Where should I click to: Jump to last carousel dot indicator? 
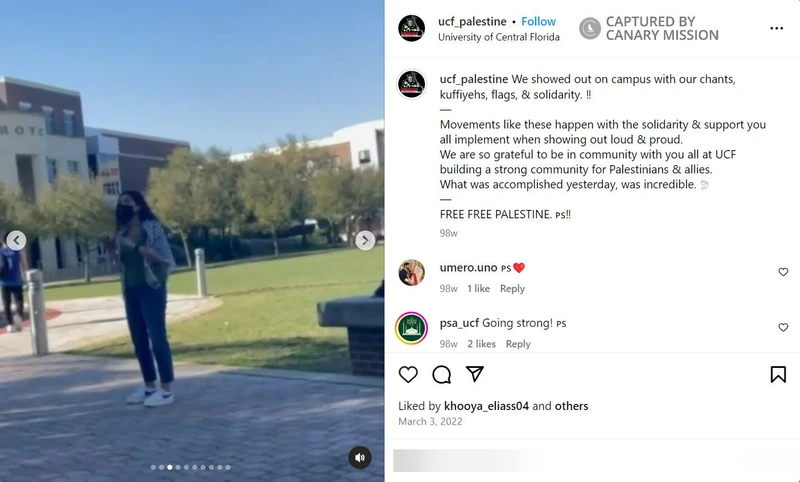(228, 467)
